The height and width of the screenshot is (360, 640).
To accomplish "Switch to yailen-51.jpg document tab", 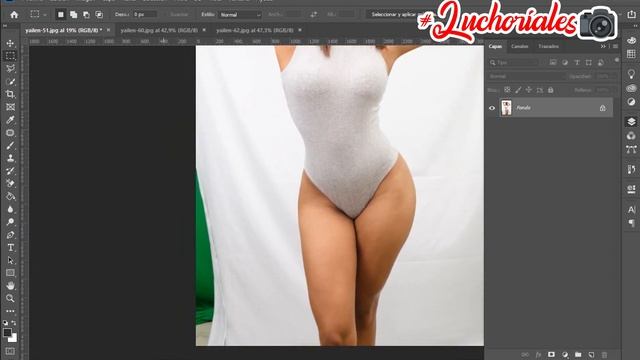I will [x=63, y=30].
